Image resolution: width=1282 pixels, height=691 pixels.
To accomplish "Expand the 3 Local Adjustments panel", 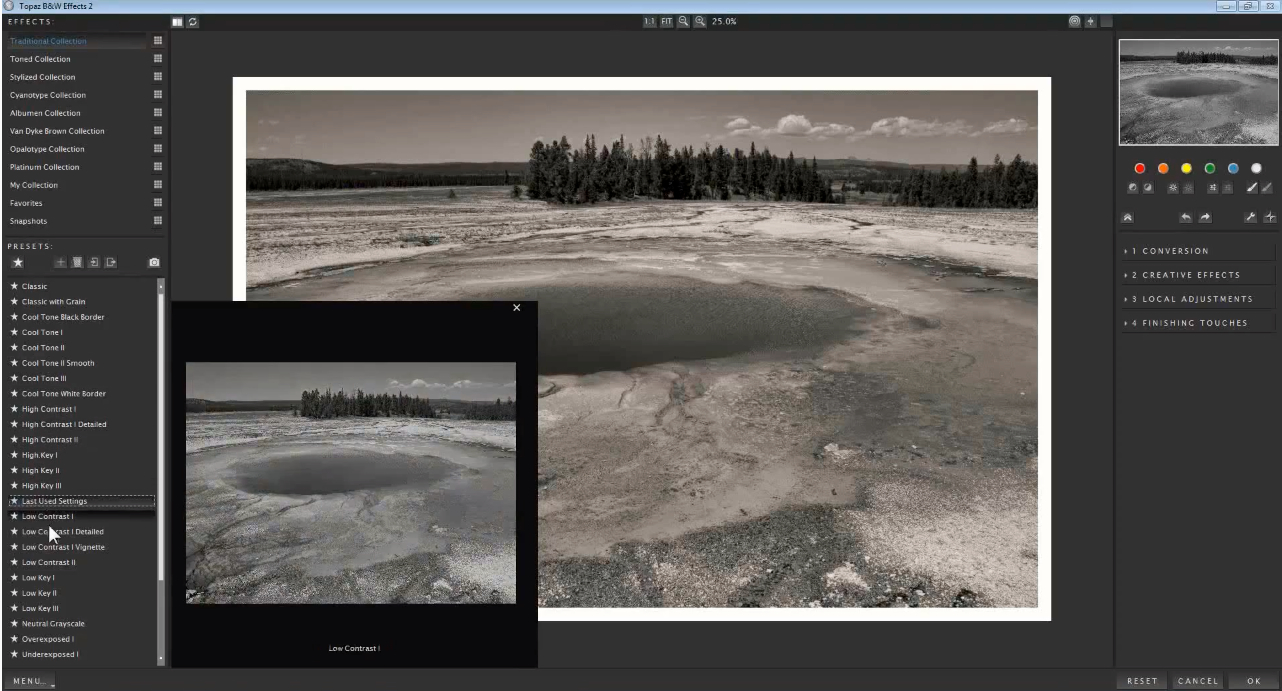I will pyautogui.click(x=1198, y=299).
